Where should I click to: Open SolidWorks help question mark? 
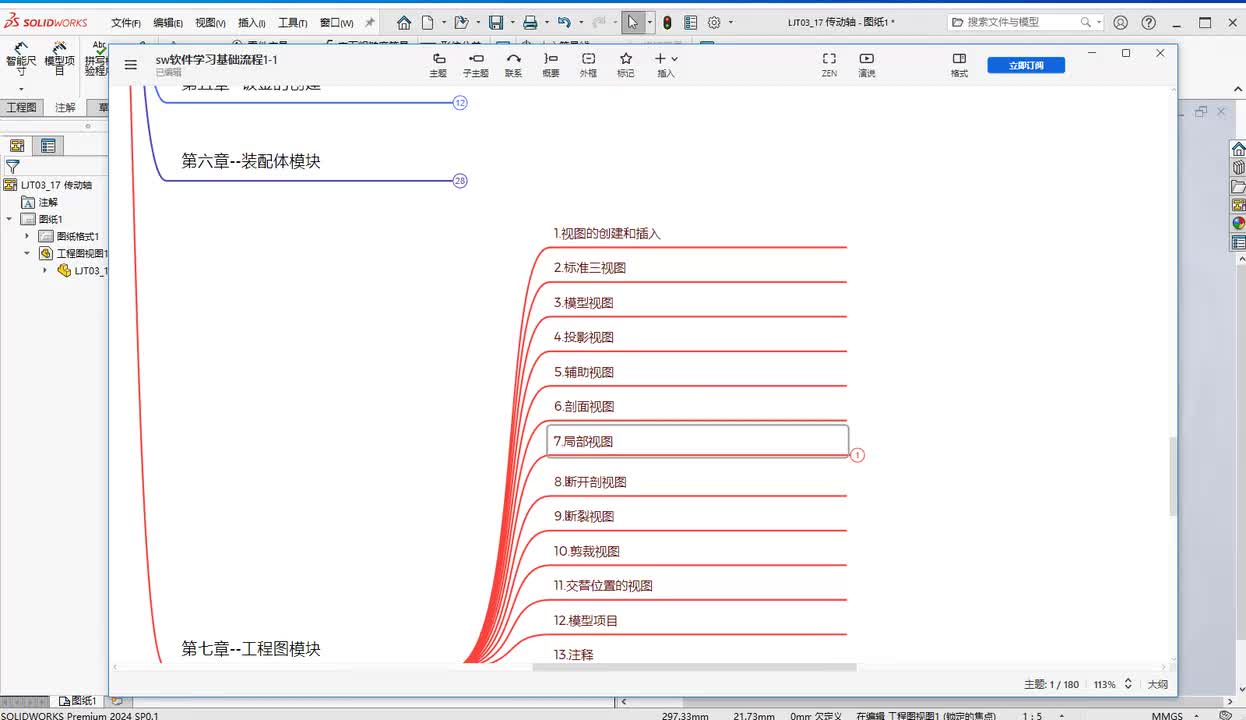(1147, 22)
